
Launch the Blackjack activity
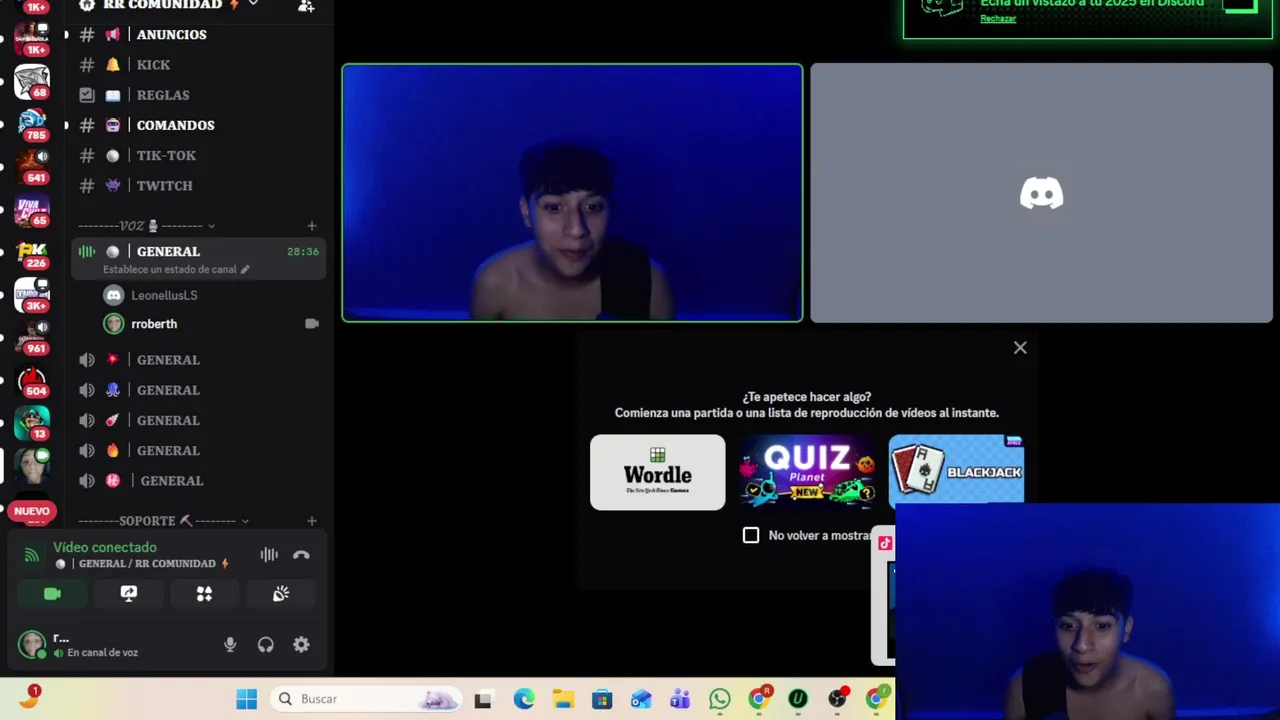[x=956, y=470]
